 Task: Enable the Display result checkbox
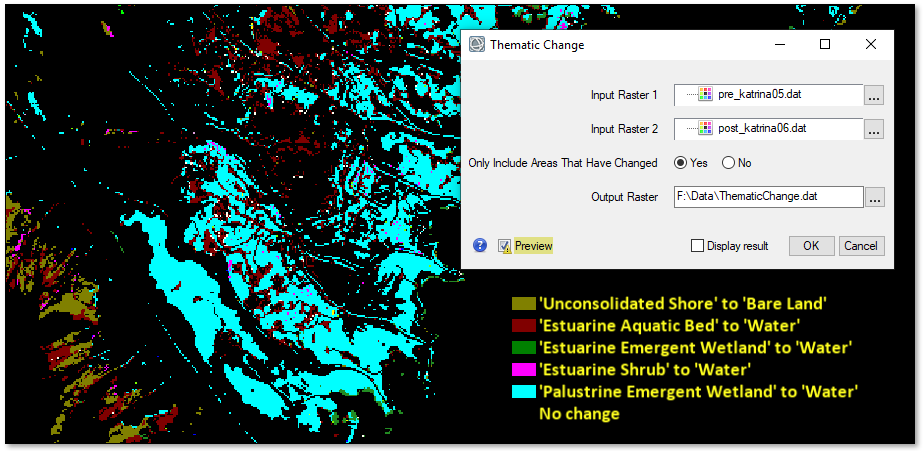698,246
